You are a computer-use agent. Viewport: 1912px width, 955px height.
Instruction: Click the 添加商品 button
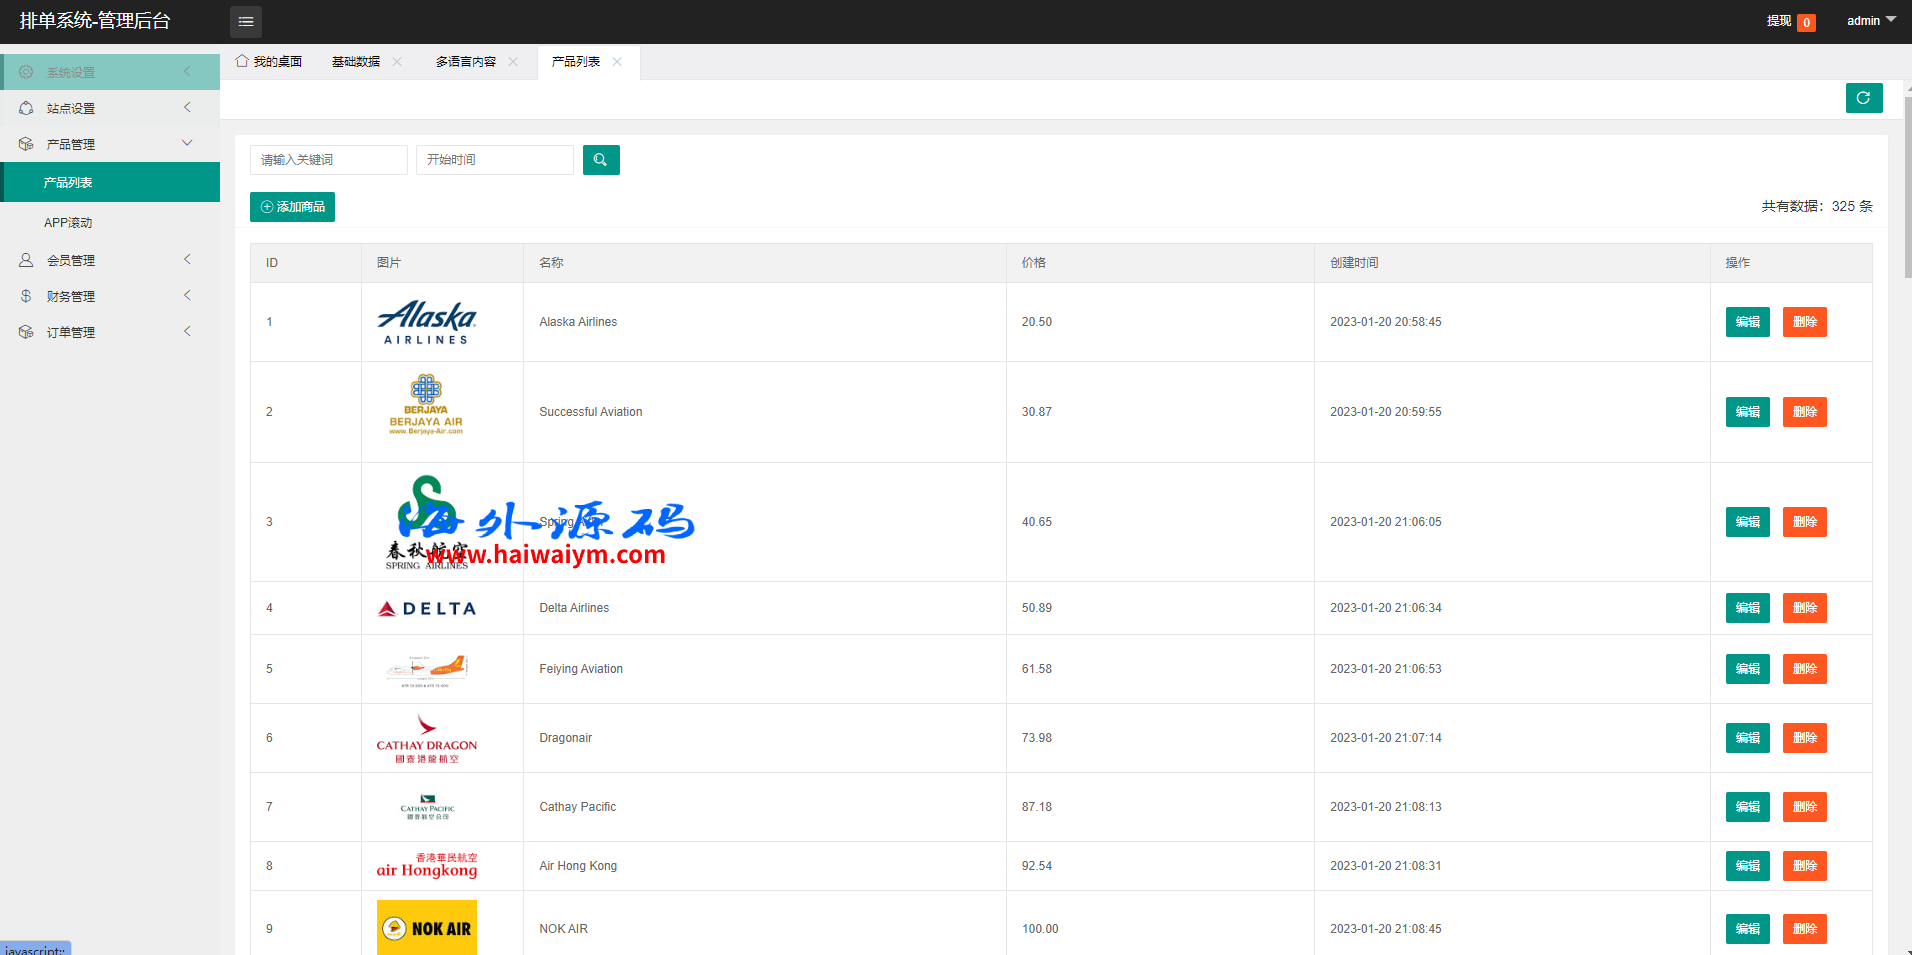[x=292, y=207]
